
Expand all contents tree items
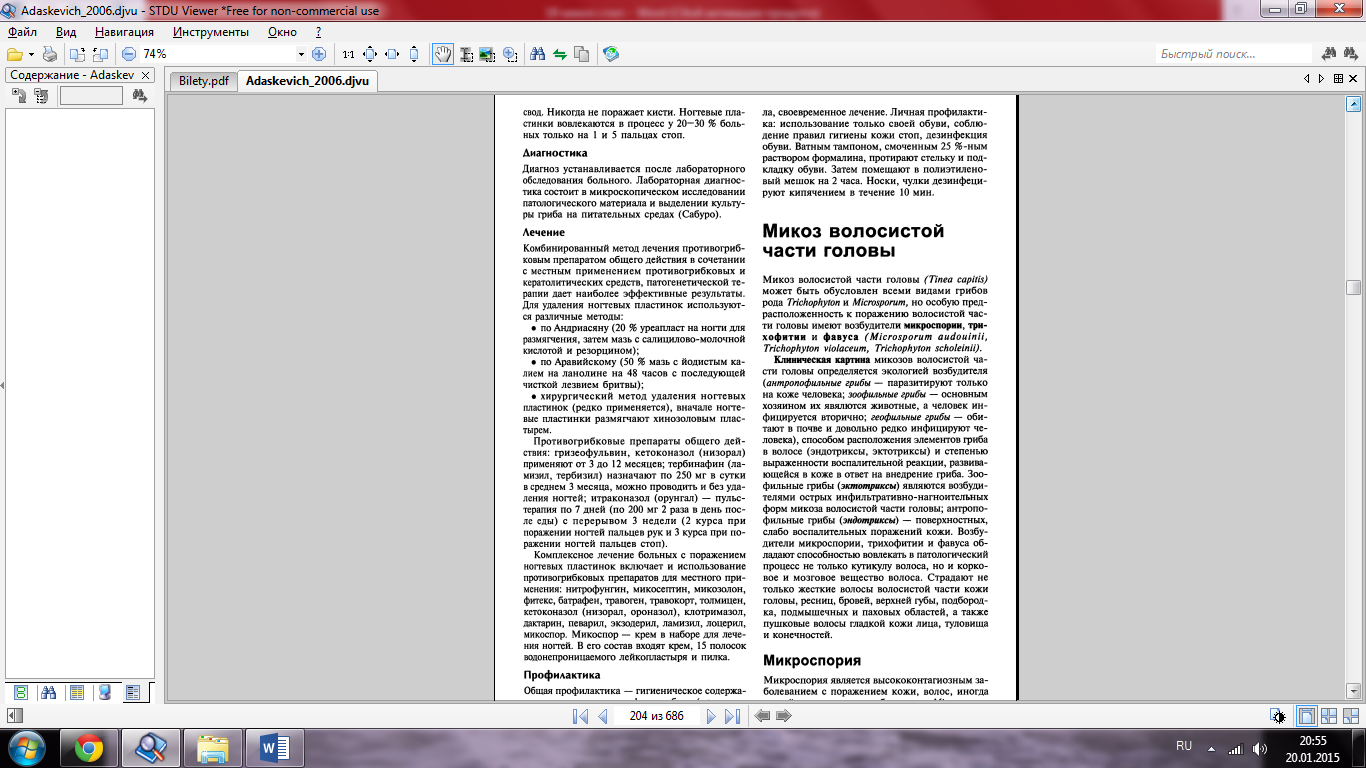(x=19, y=96)
